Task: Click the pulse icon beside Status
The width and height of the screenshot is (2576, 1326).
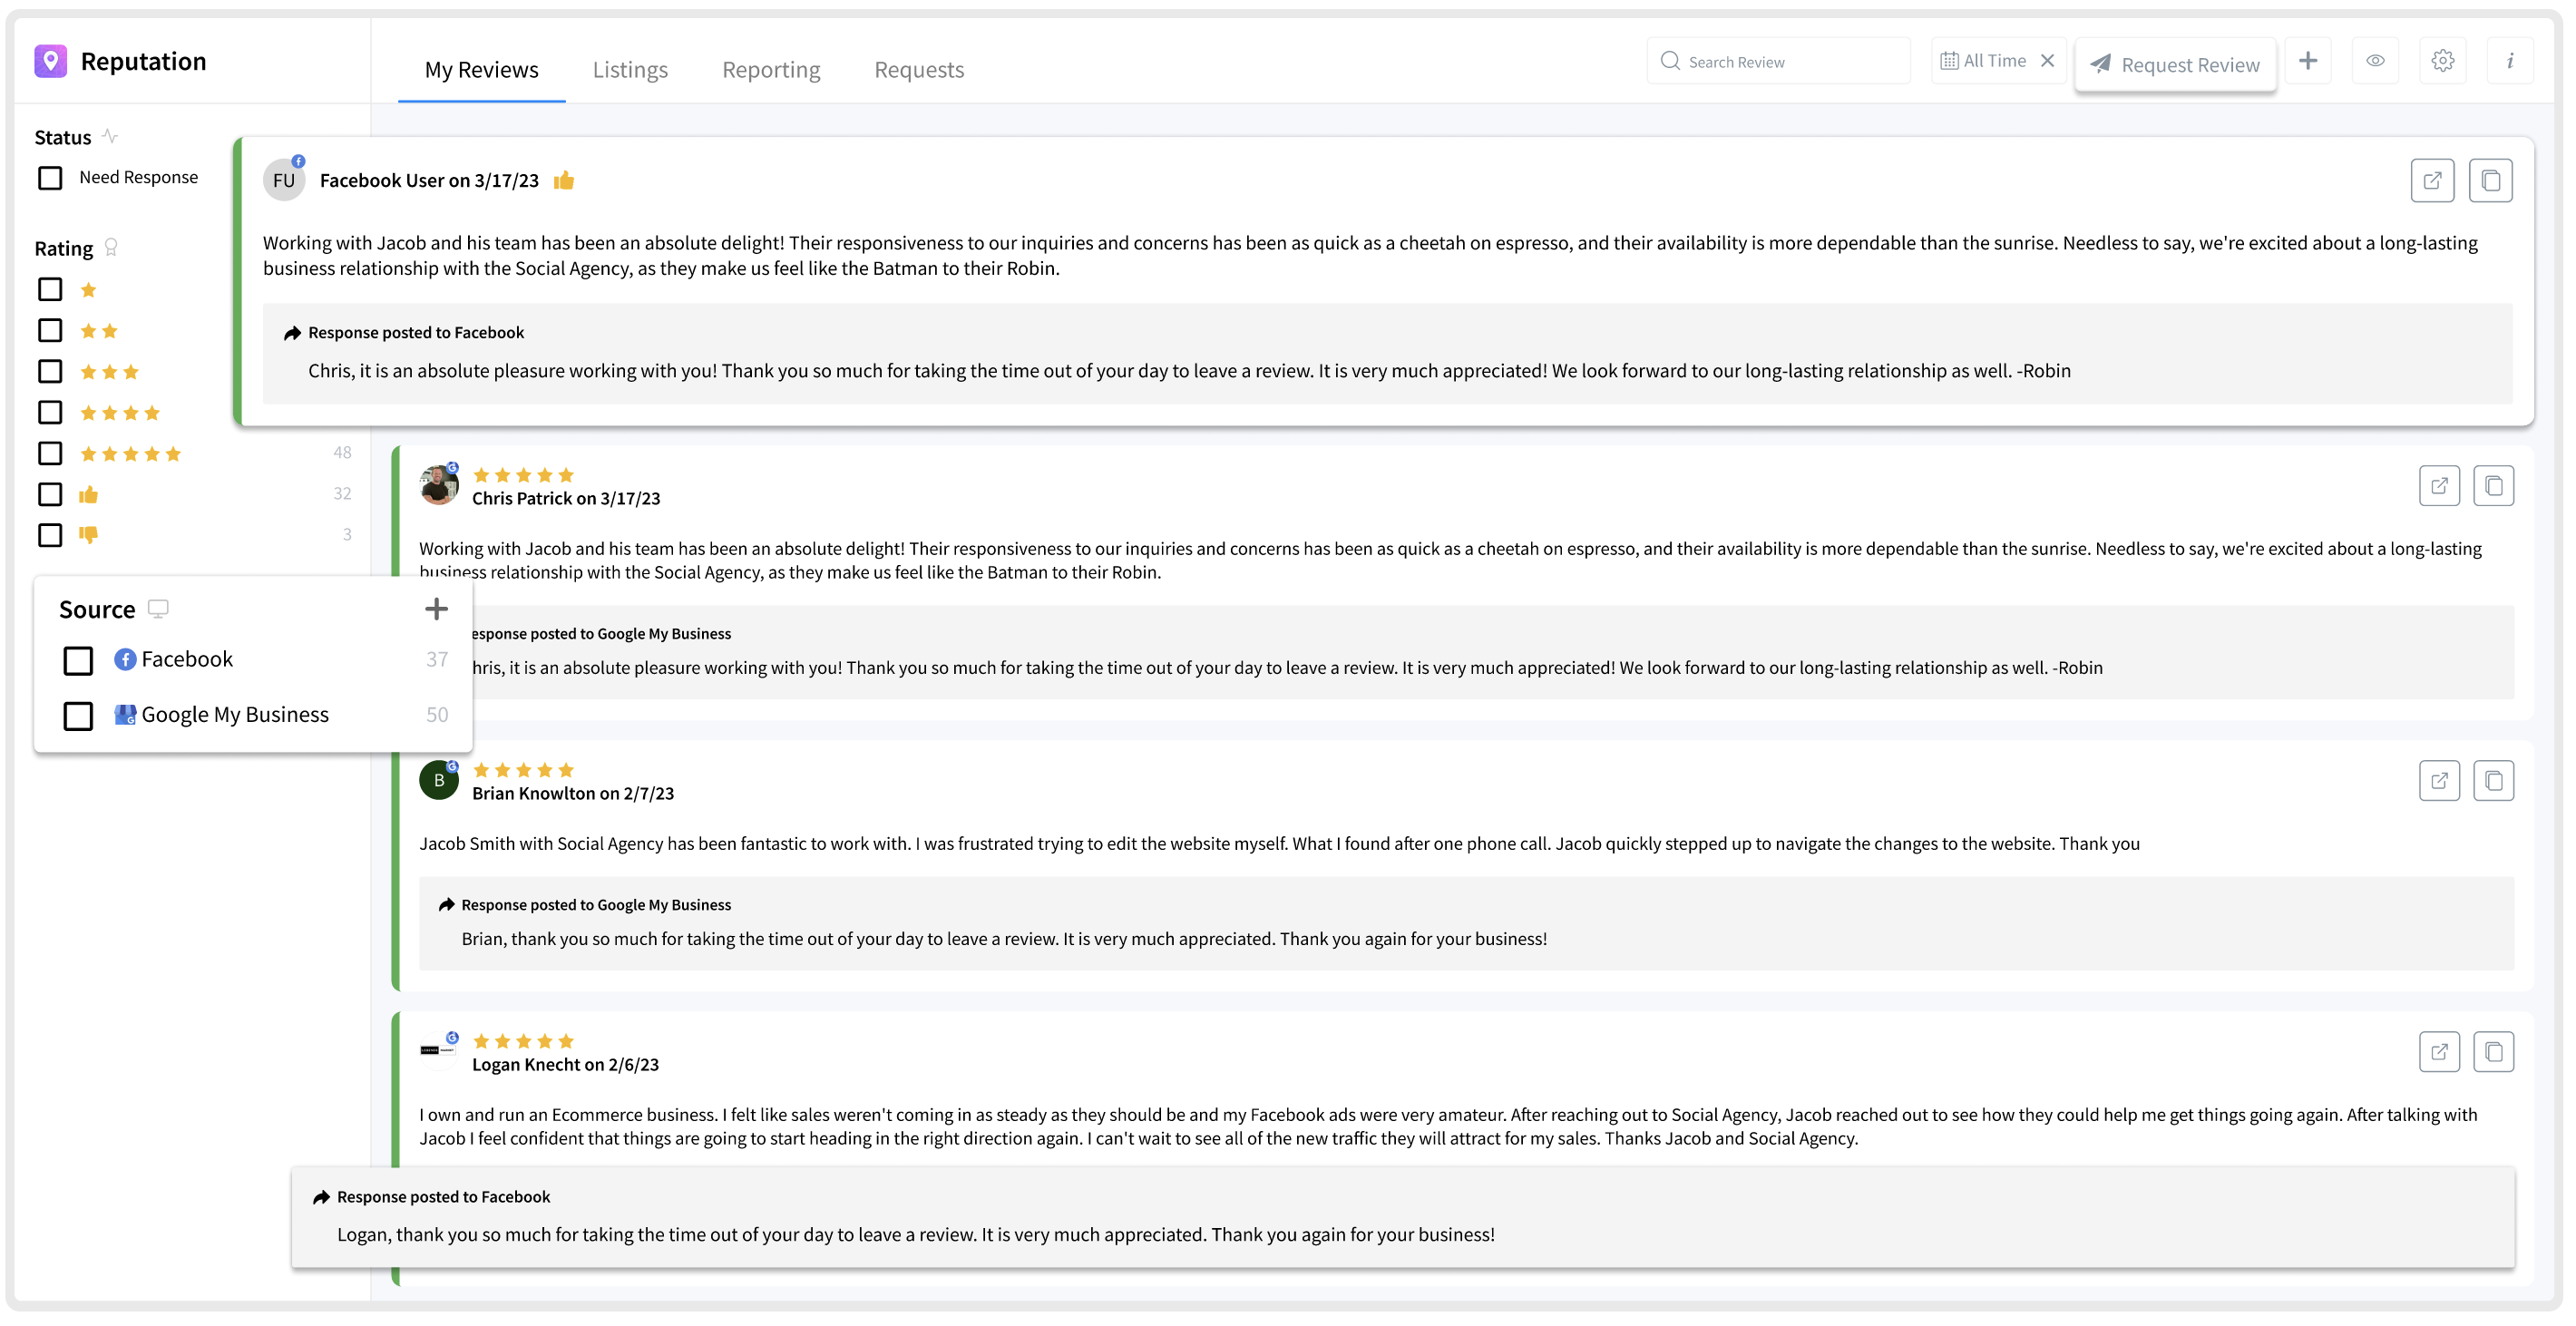Action: coord(110,136)
